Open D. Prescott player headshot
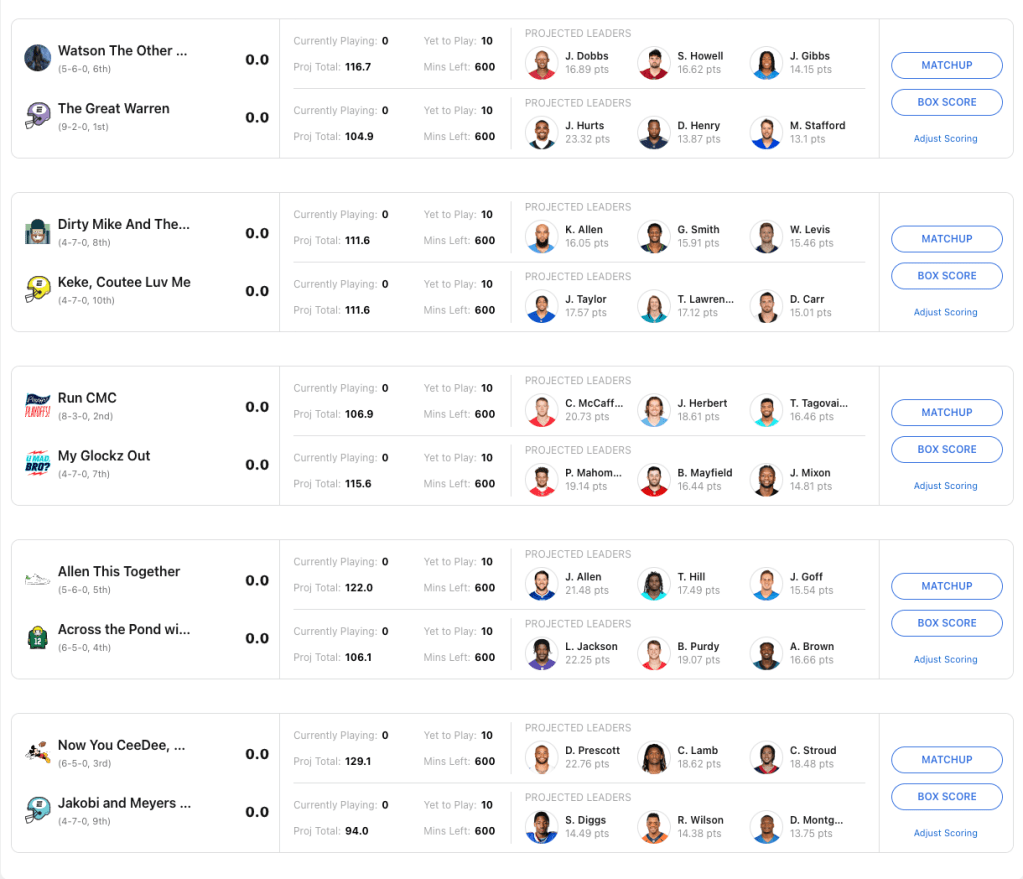Image resolution: width=1023 pixels, height=879 pixels. pyautogui.click(x=541, y=758)
